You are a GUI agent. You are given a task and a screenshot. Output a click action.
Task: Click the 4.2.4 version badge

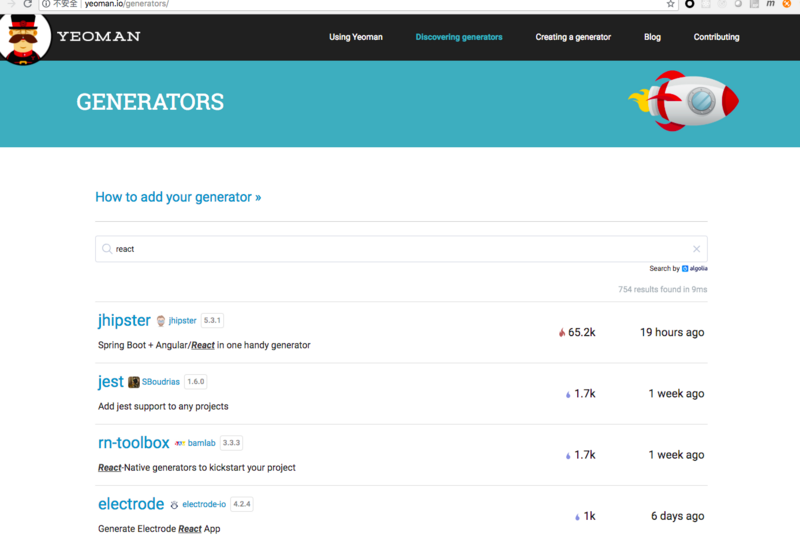click(242, 504)
